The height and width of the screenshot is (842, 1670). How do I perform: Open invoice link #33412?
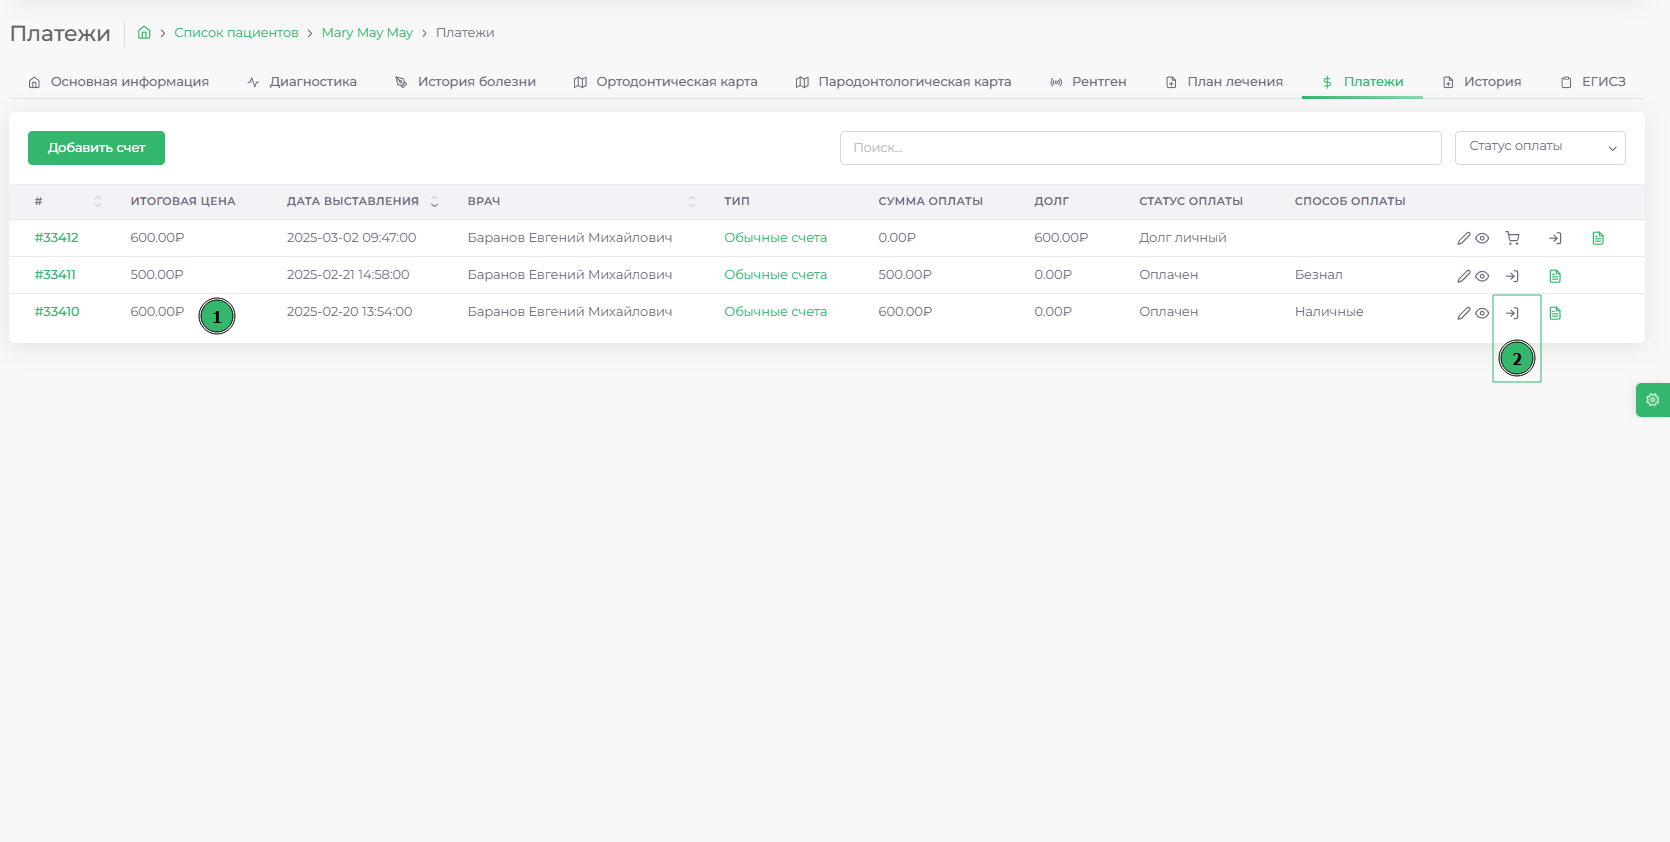click(56, 238)
